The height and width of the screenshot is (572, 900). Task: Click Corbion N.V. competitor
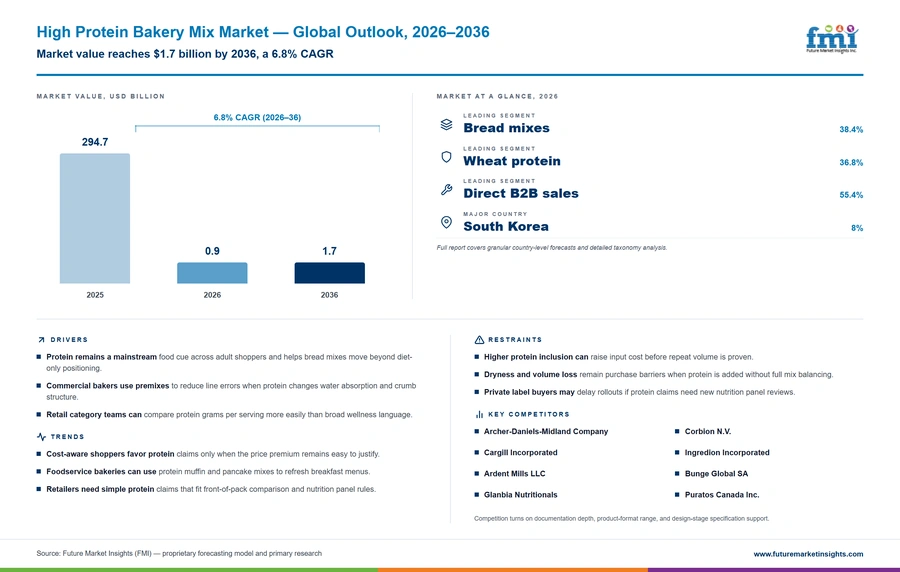pyautogui.click(x=708, y=431)
